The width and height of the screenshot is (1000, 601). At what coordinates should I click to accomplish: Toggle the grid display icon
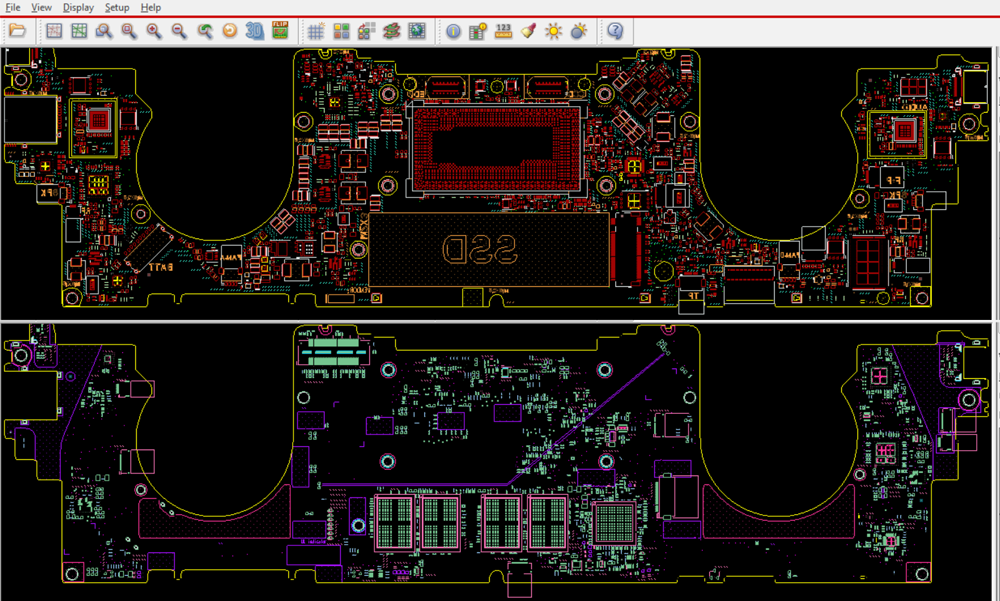316,31
